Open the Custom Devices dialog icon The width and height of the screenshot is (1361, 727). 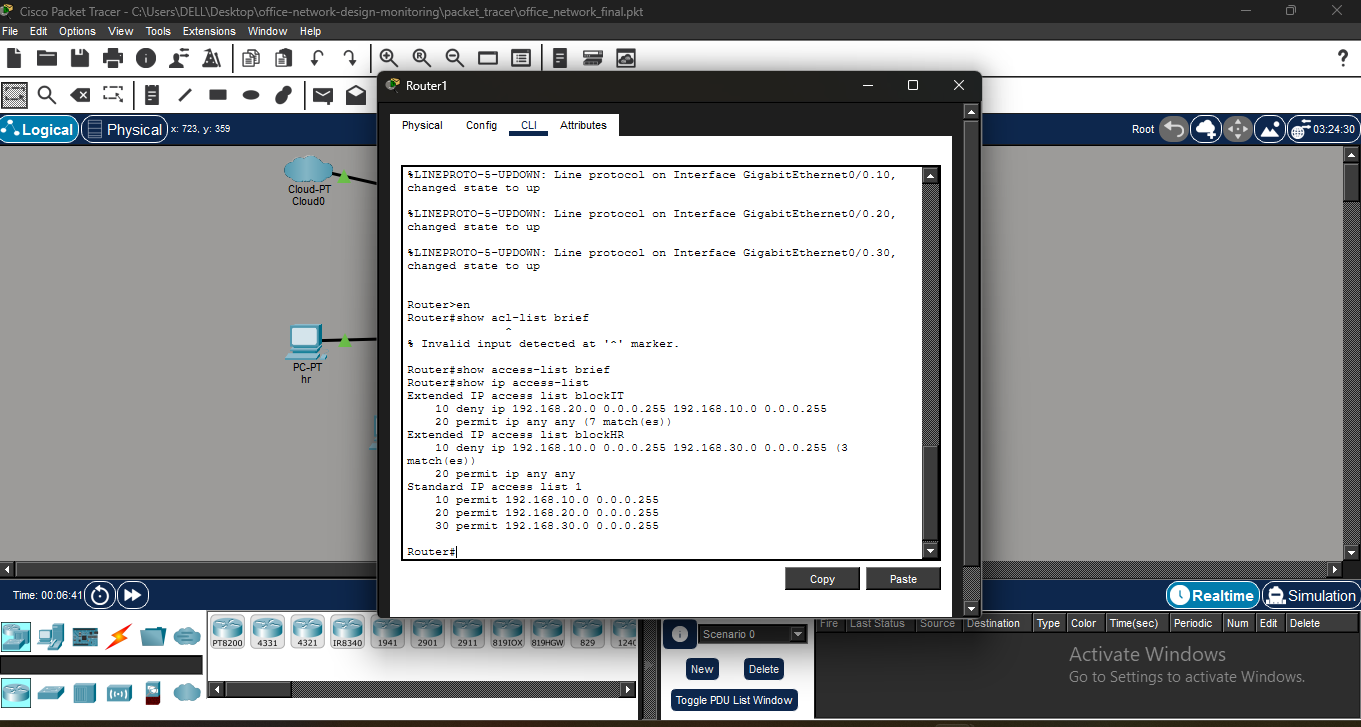[521, 58]
